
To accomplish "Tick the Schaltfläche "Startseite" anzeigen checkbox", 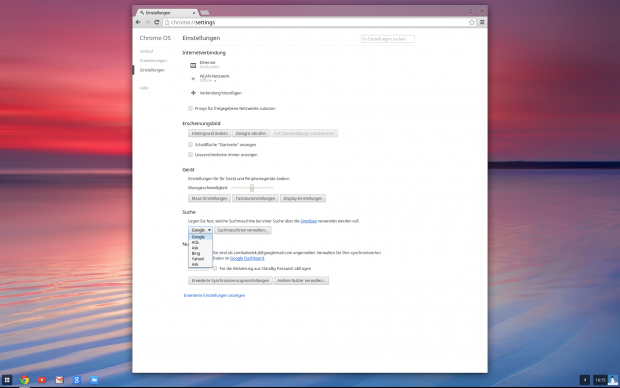I will (191, 144).
